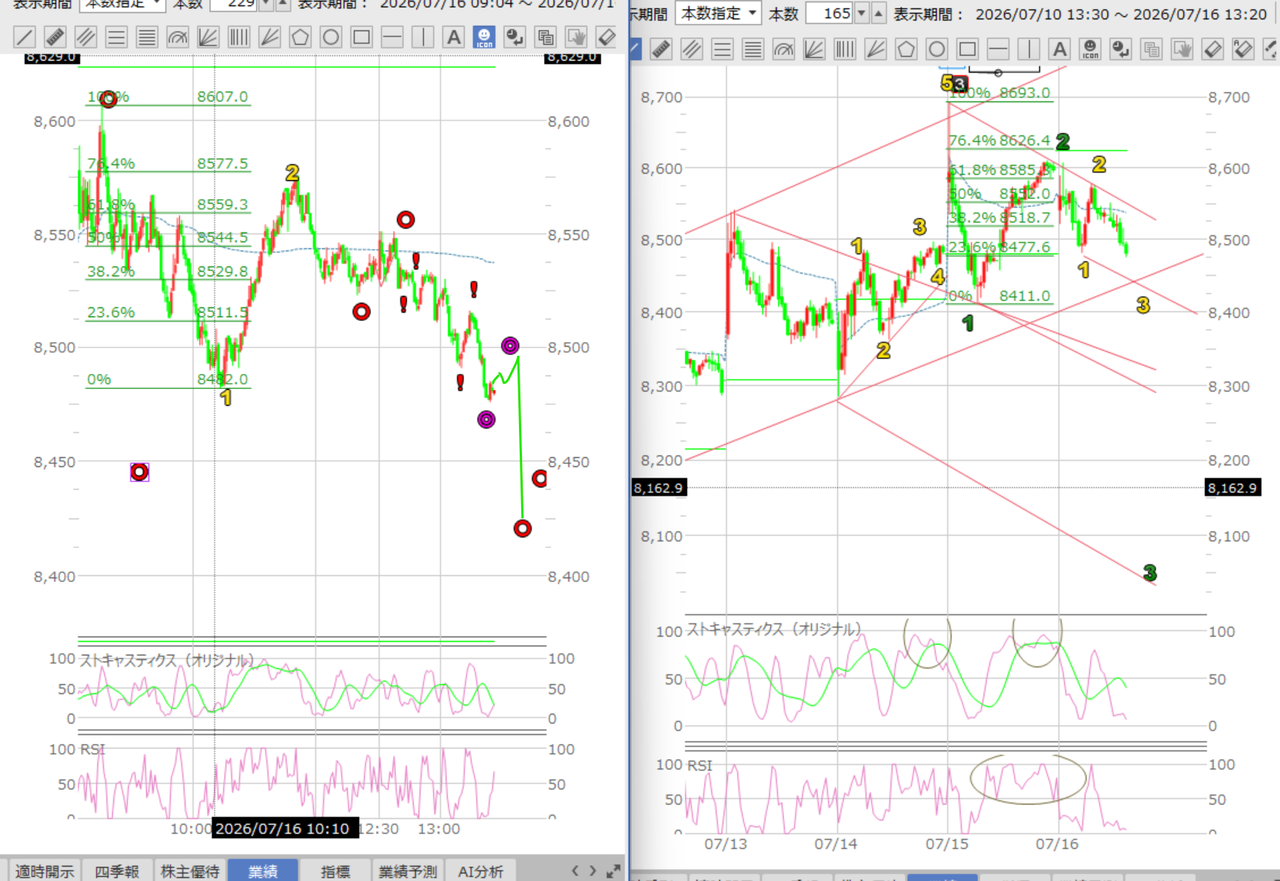Choose the parallel channel tool in right chart
This screenshot has height=881, width=1280.
692,48
